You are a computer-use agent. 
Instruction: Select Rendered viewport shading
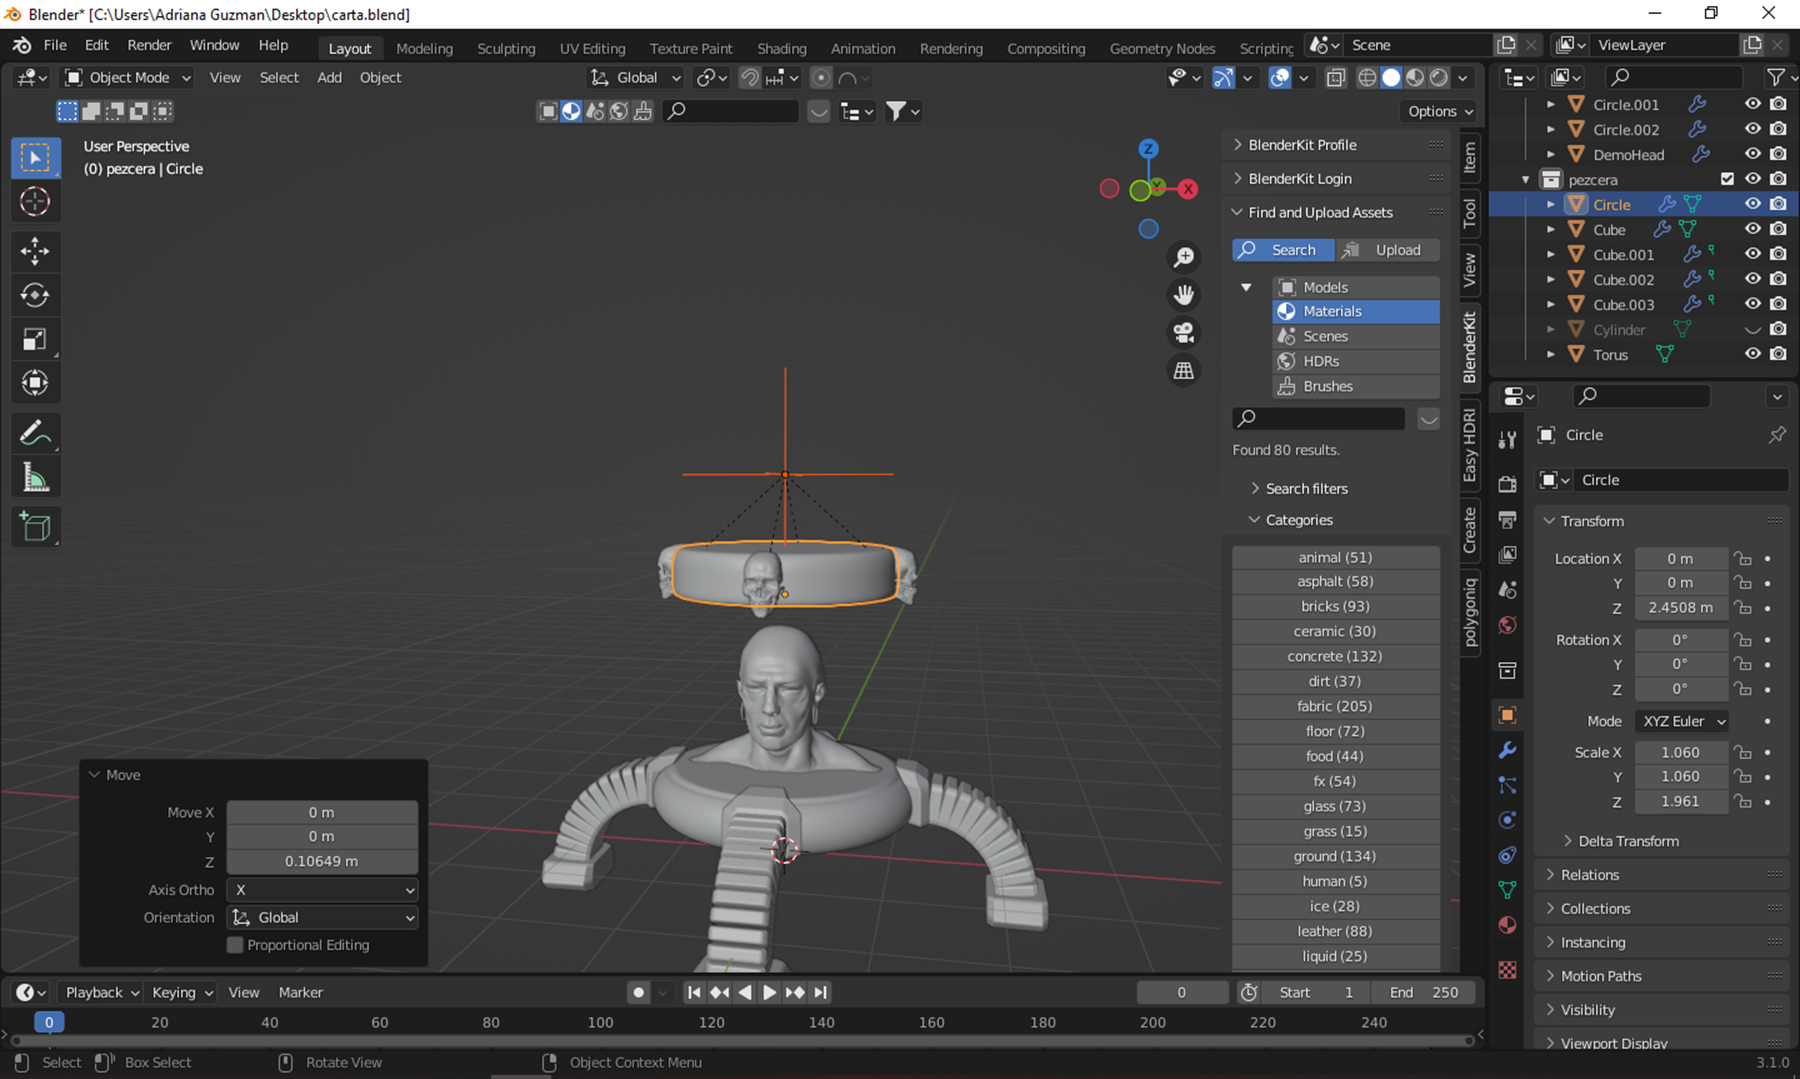click(x=1439, y=78)
